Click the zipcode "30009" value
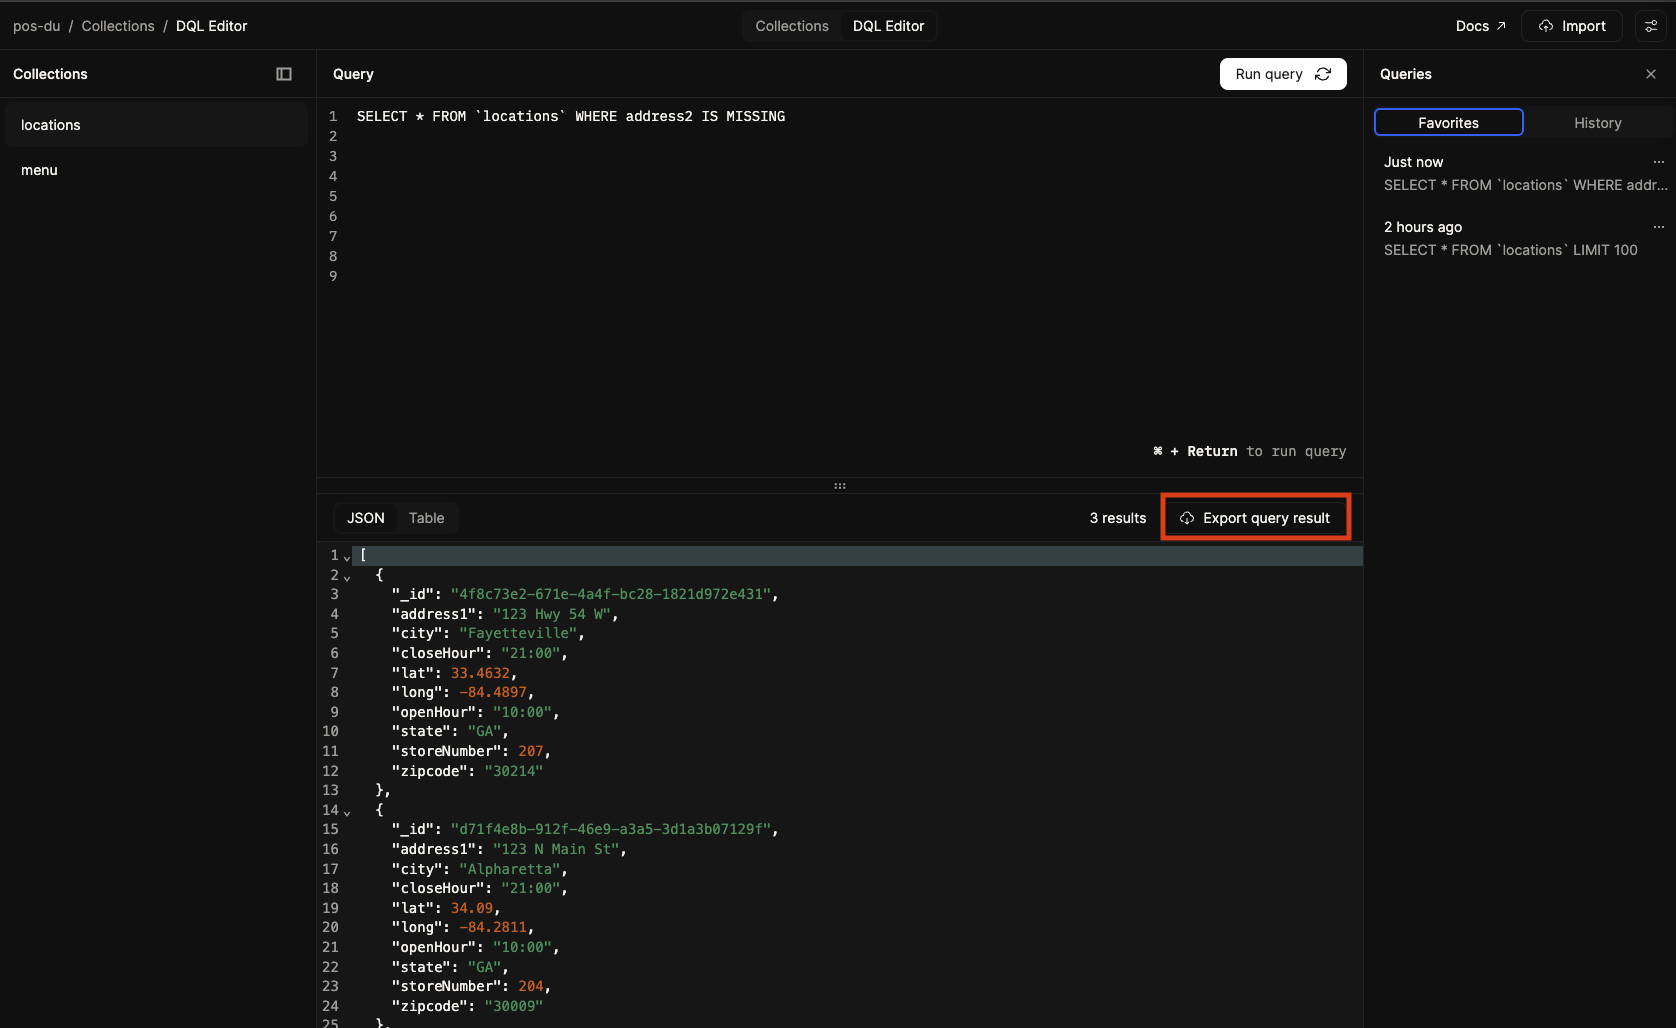This screenshot has height=1028, width=1676. [514, 1007]
